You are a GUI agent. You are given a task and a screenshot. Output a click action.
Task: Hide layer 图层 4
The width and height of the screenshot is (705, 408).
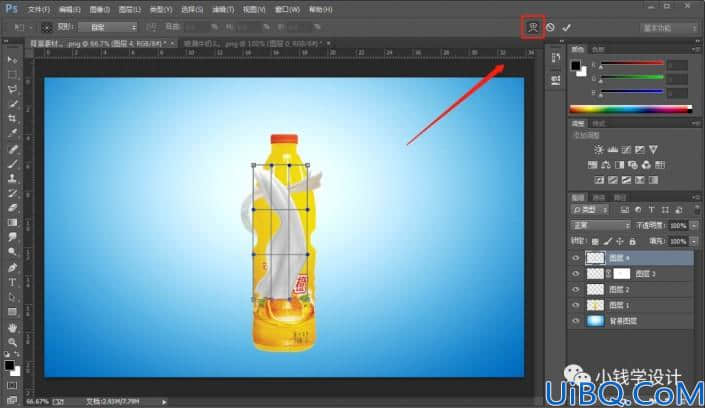(x=576, y=258)
